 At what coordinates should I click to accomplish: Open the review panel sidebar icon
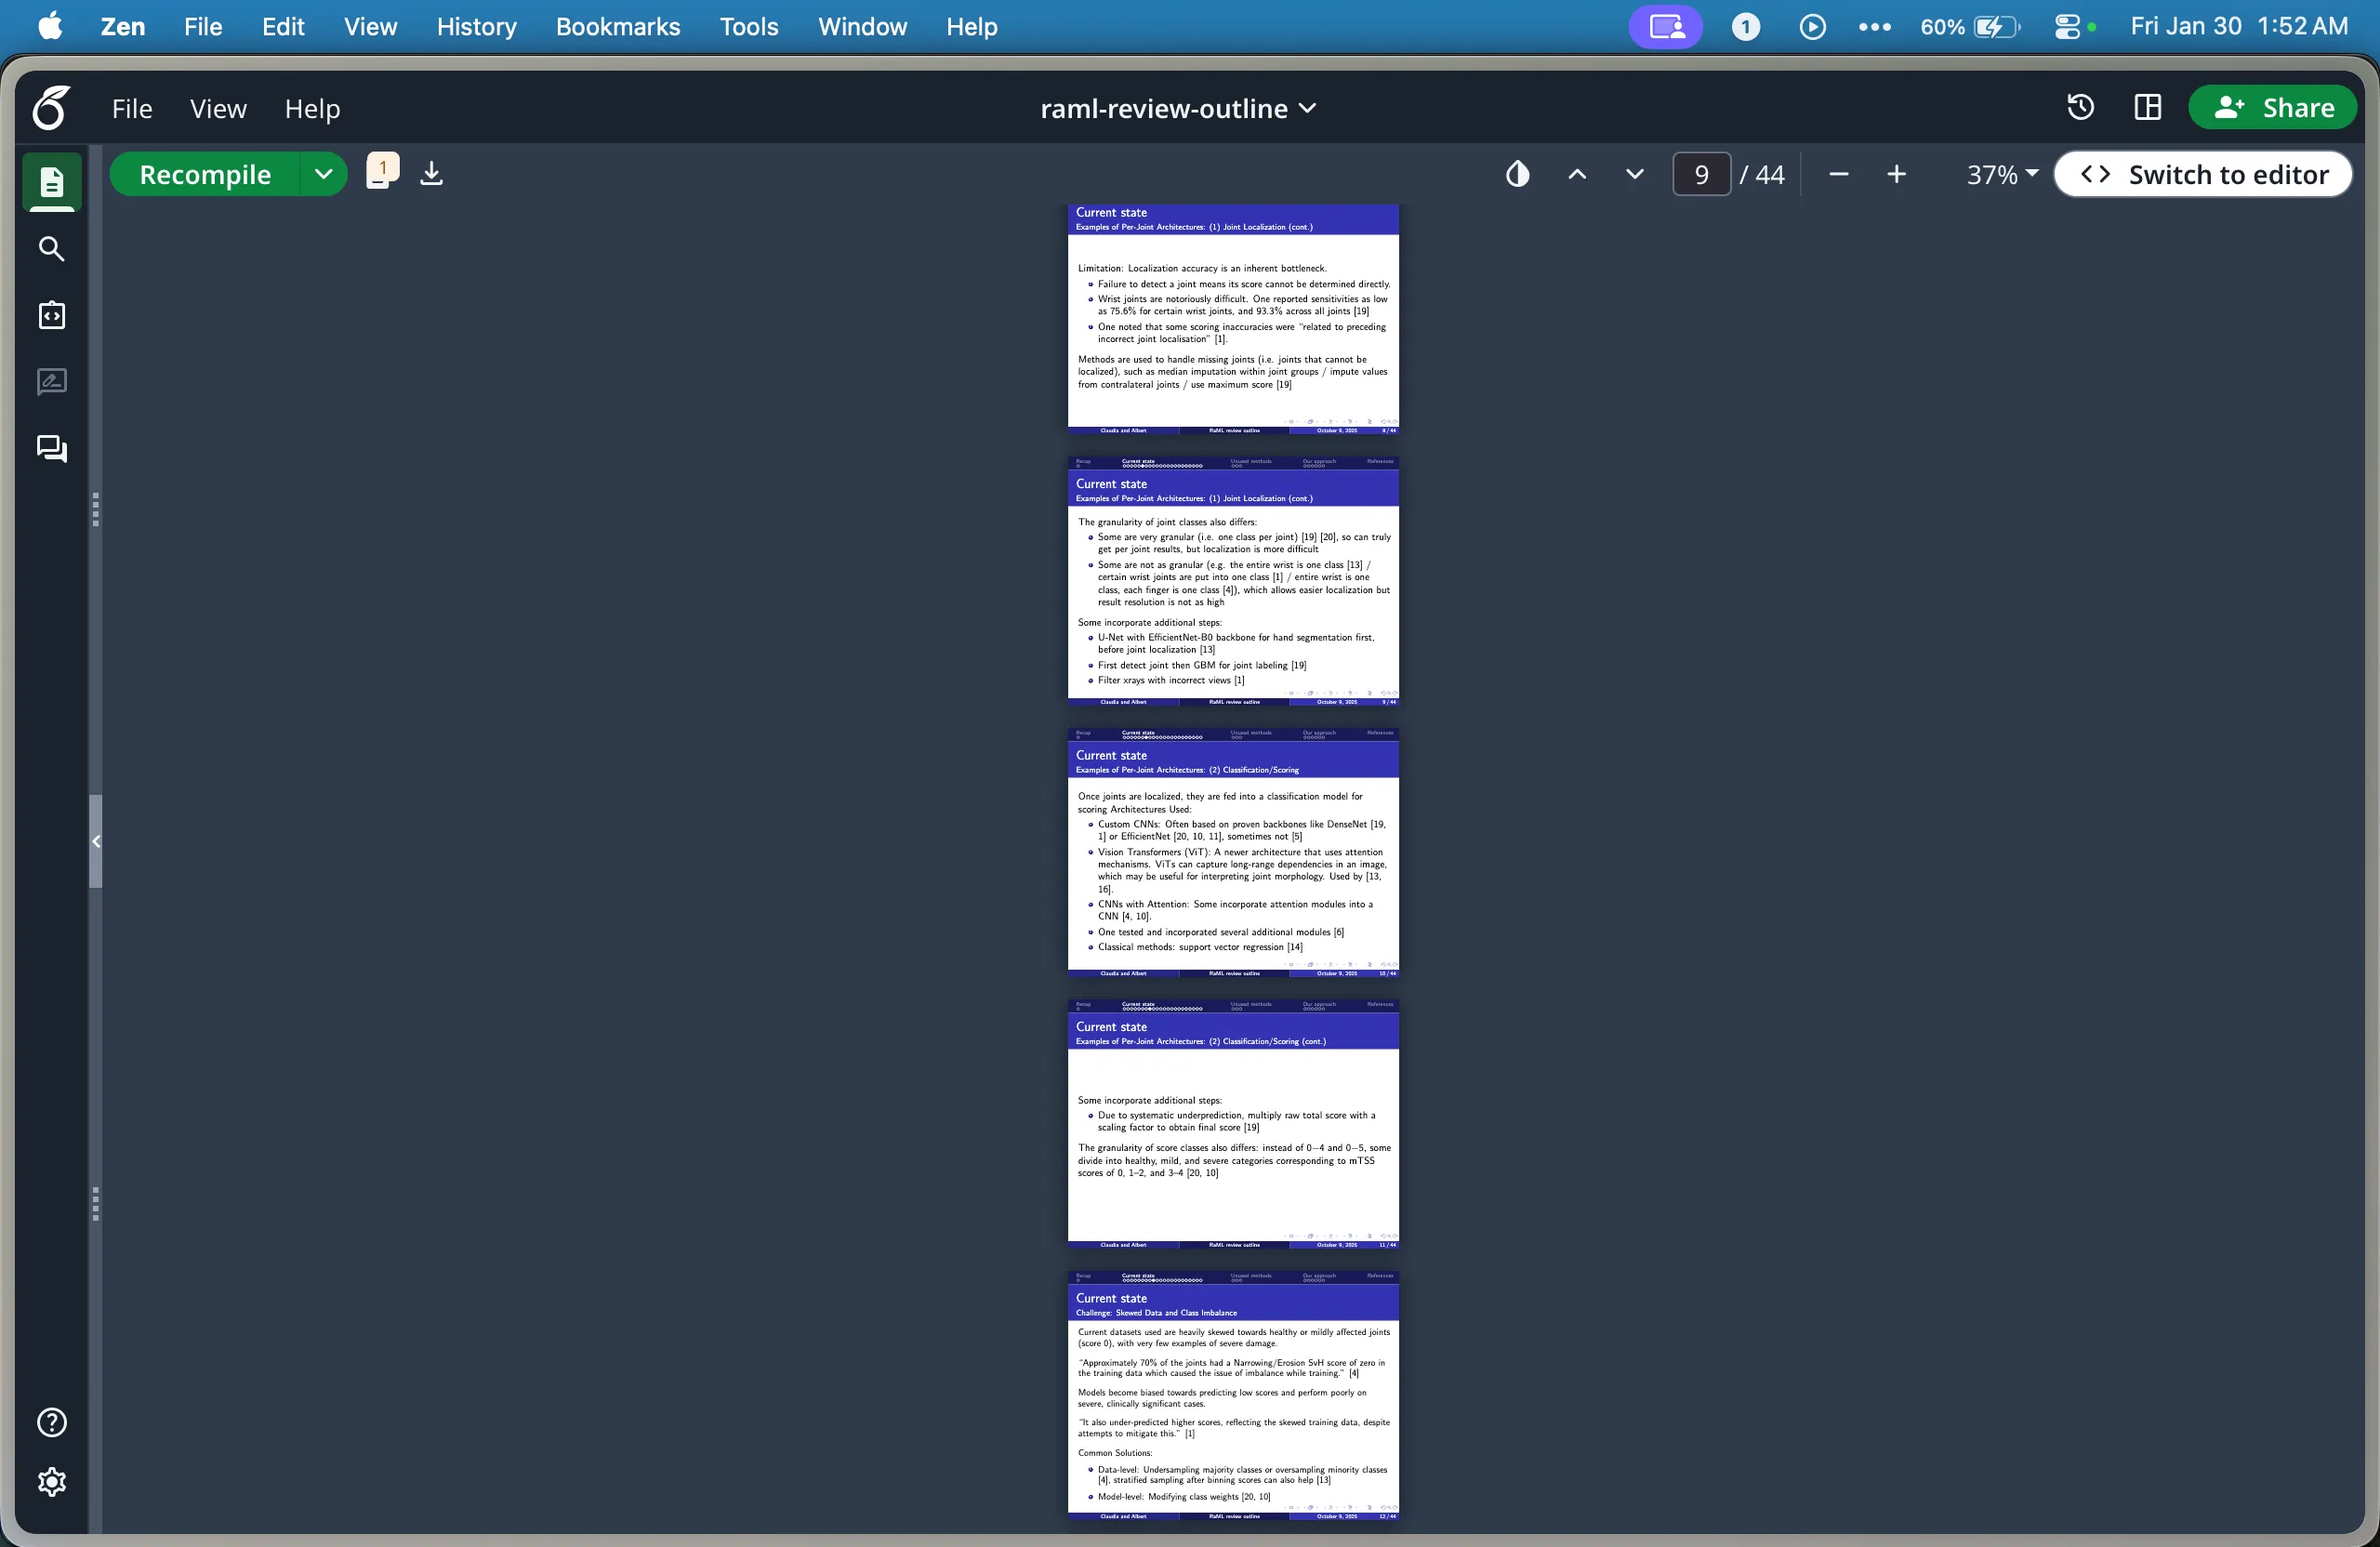coord(51,382)
